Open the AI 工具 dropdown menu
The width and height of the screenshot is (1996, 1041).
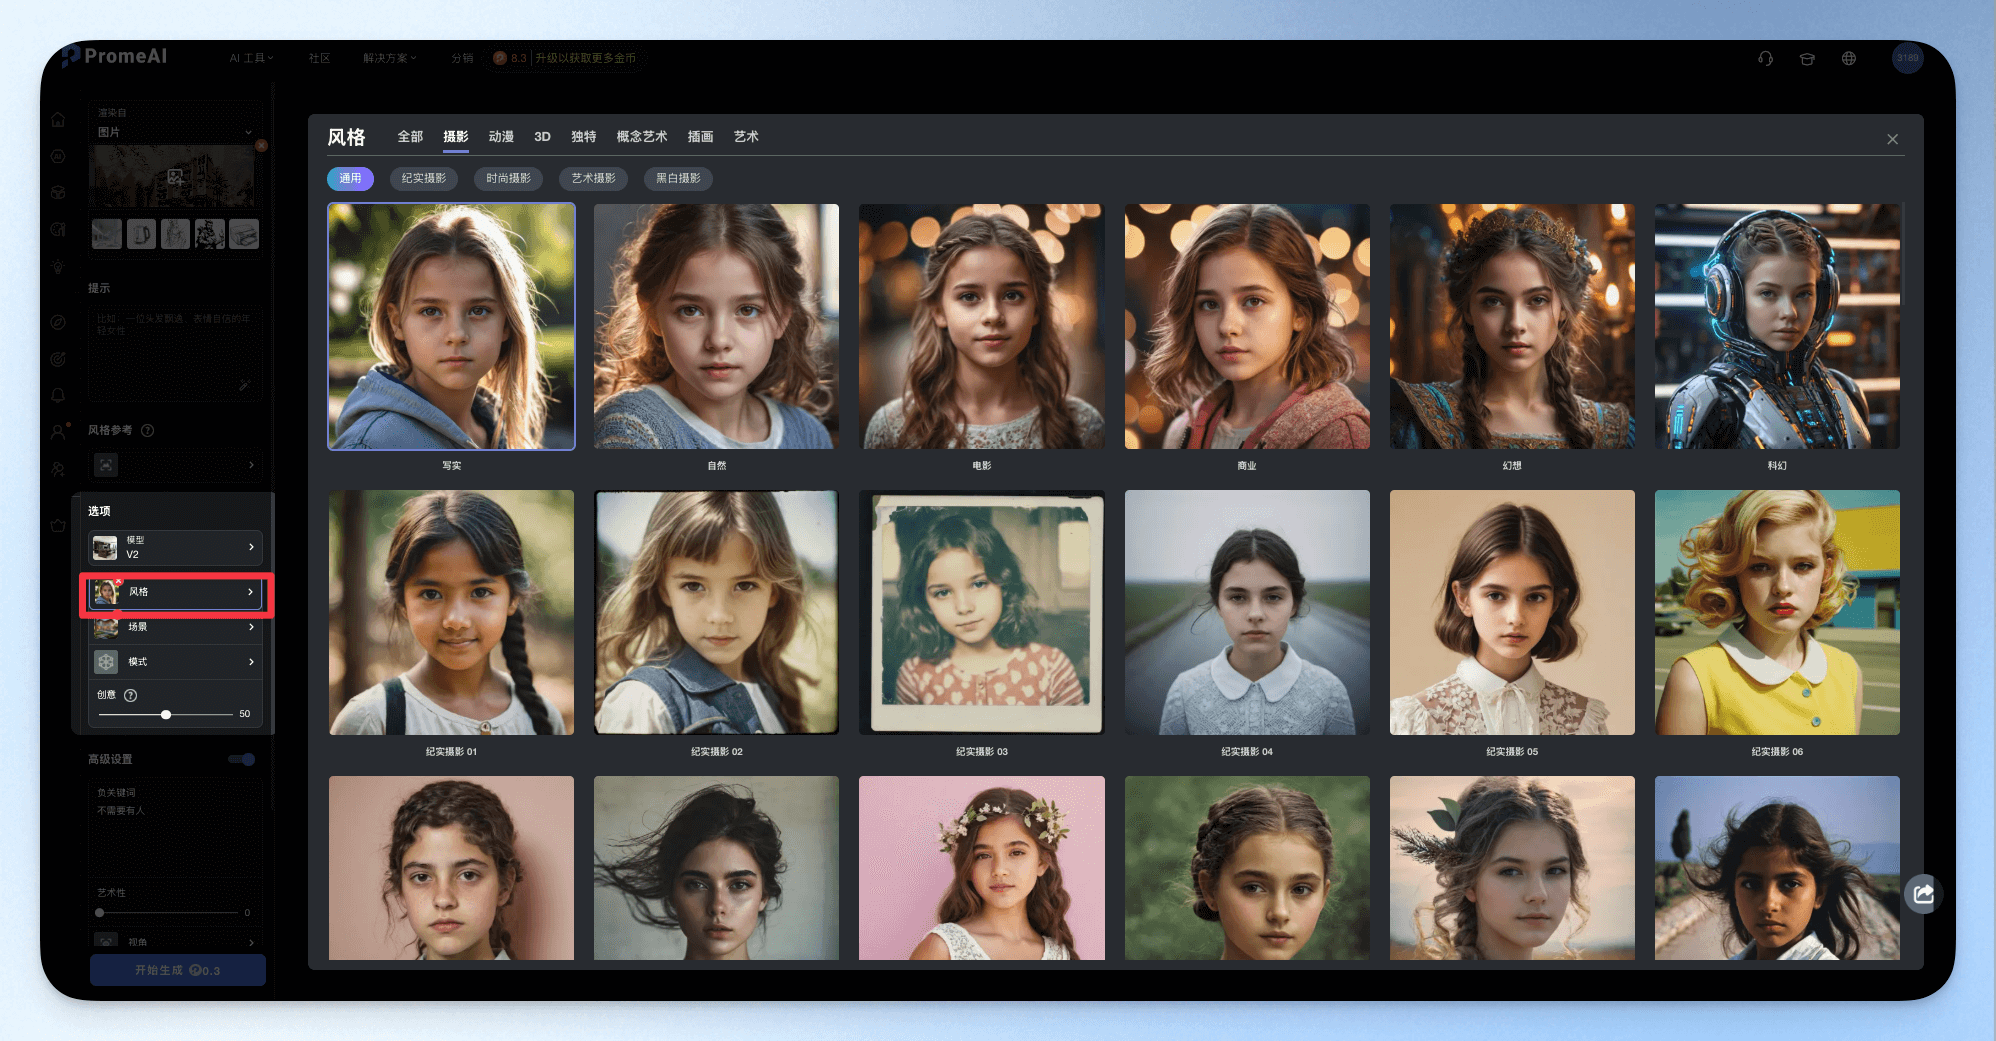pyautogui.click(x=251, y=58)
